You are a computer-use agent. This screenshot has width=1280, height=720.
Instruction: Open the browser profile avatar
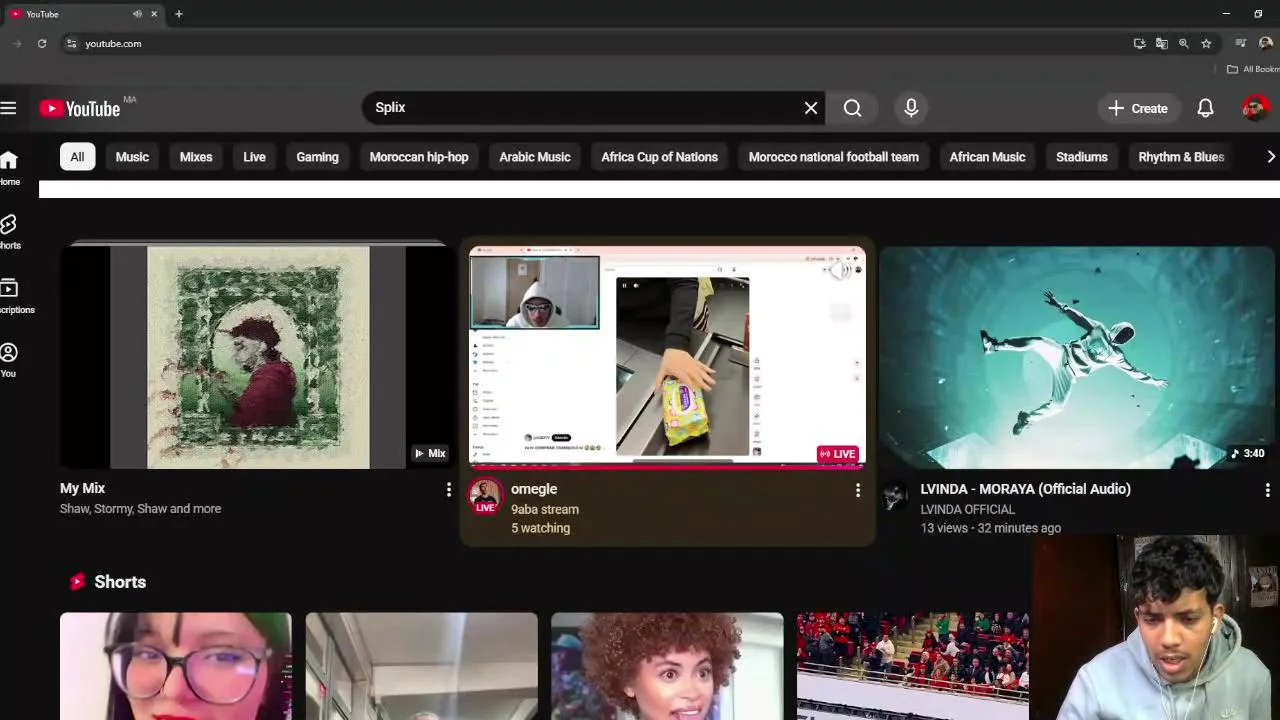click(1266, 44)
